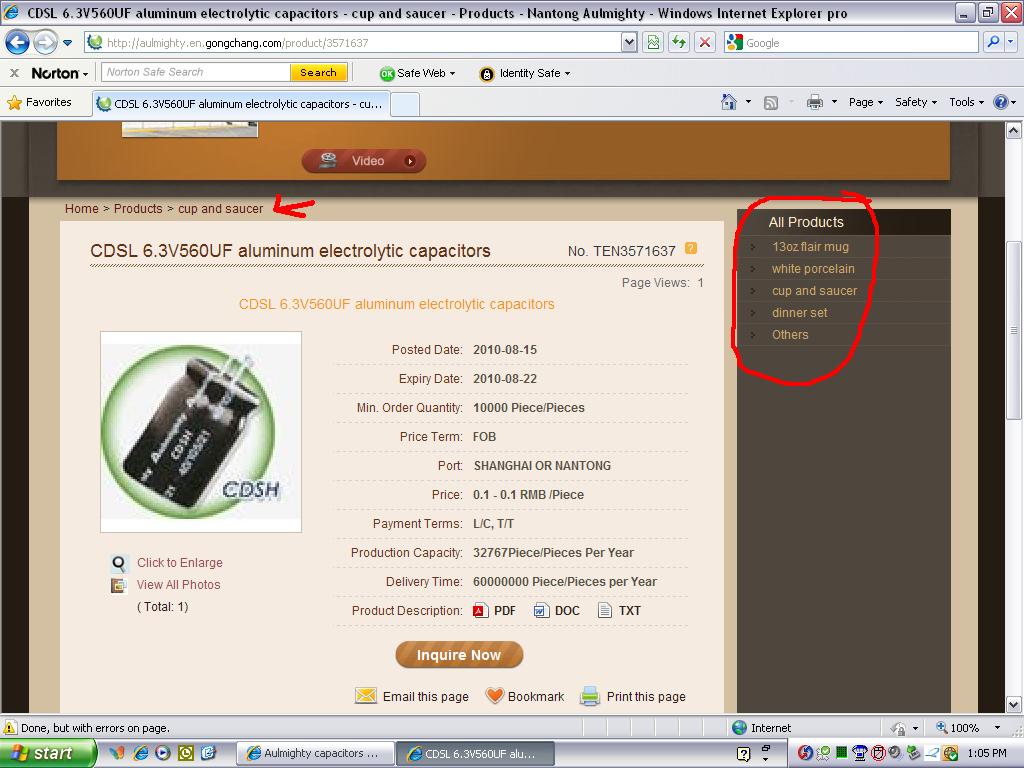Click the Click to Enlarge link
This screenshot has width=1024, height=768.
[180, 563]
